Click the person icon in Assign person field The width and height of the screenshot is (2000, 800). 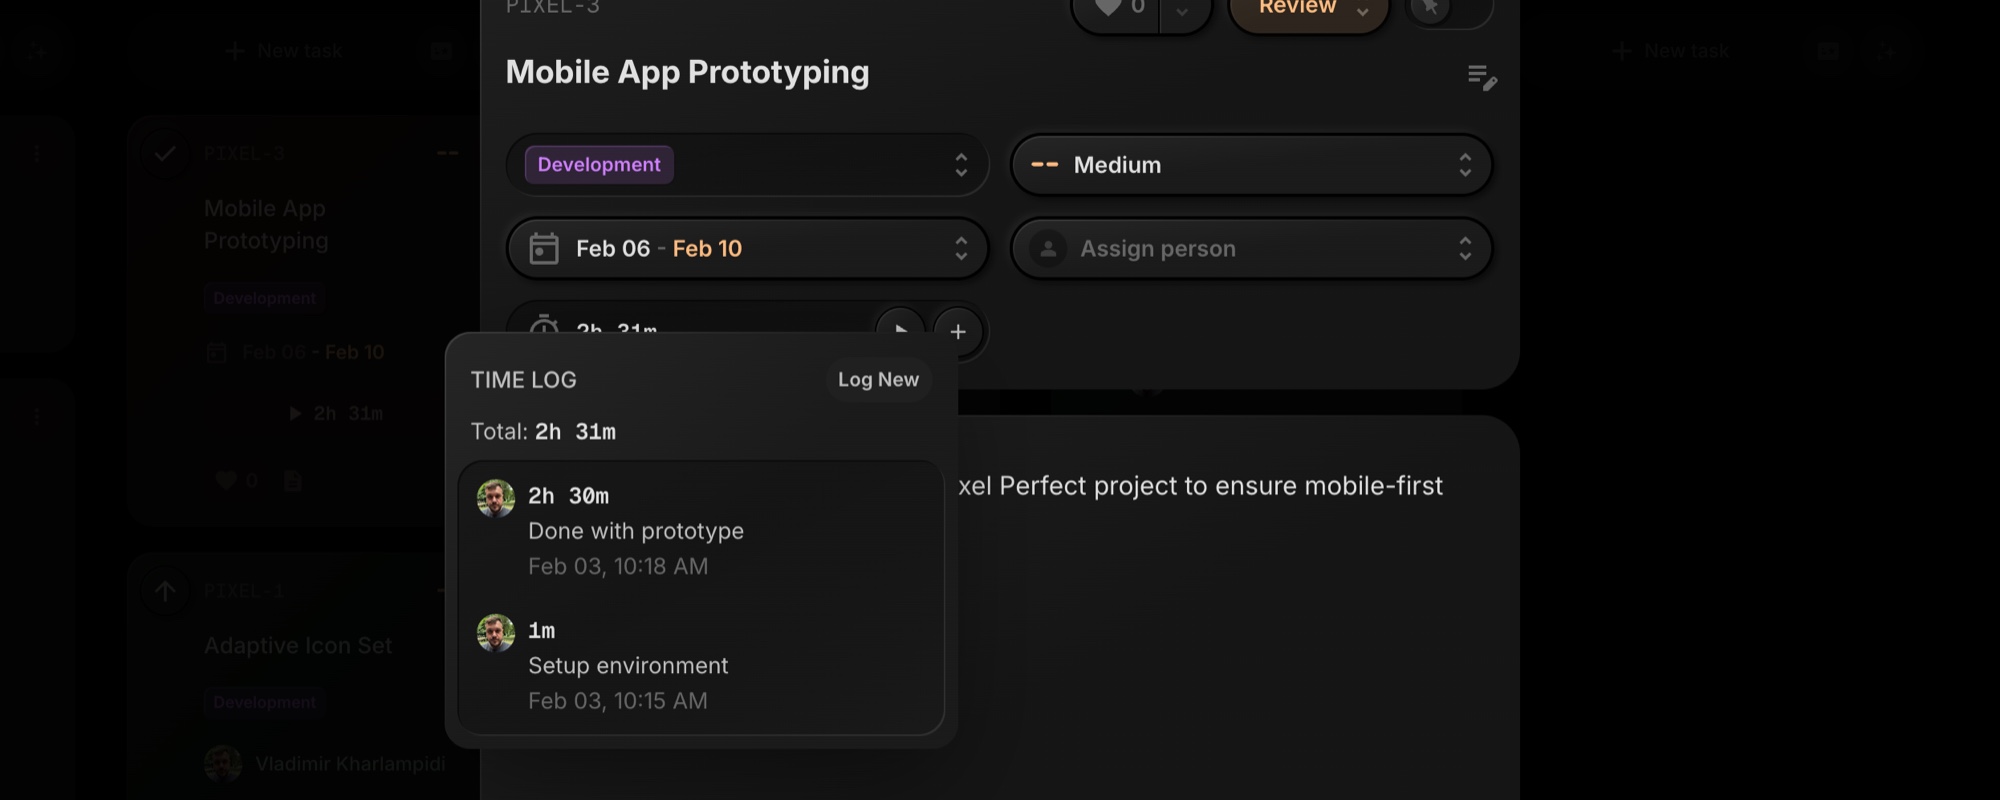point(1048,248)
